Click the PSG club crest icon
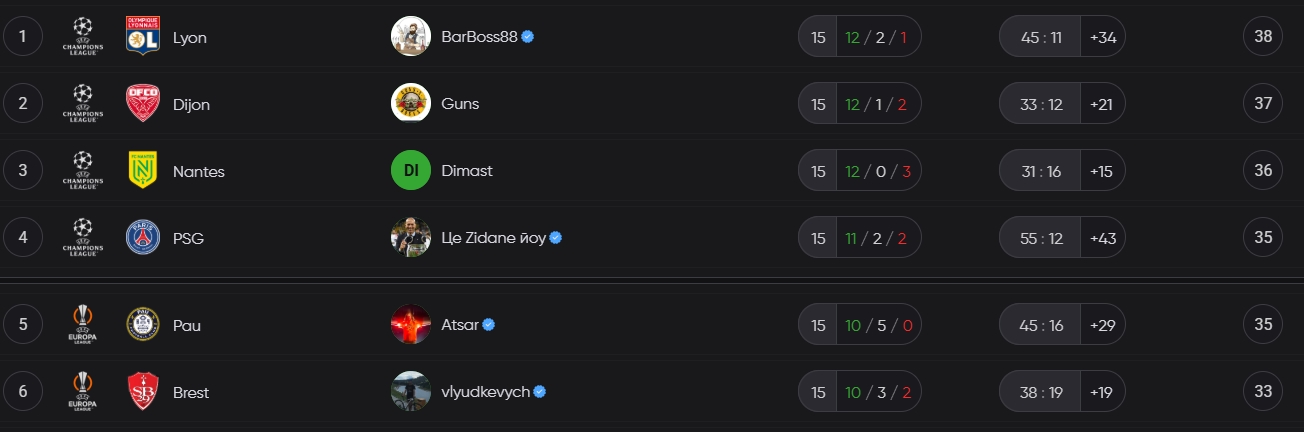The width and height of the screenshot is (1304, 432). [143, 238]
